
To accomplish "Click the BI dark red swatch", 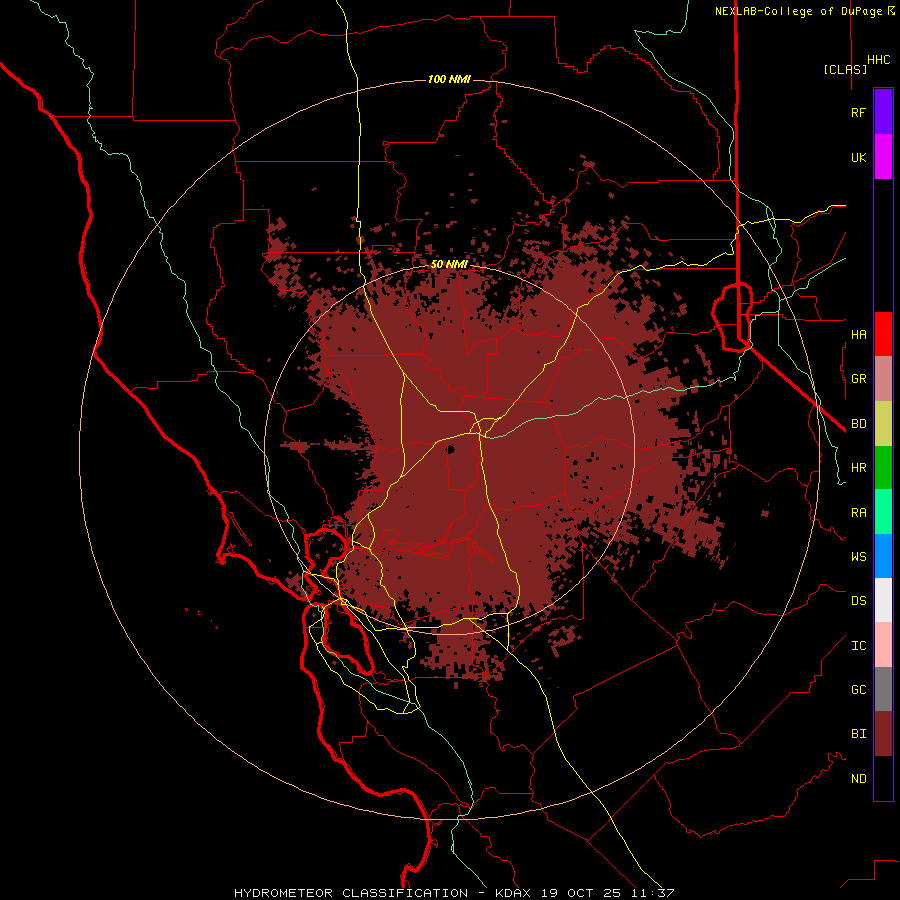I will pos(883,734).
